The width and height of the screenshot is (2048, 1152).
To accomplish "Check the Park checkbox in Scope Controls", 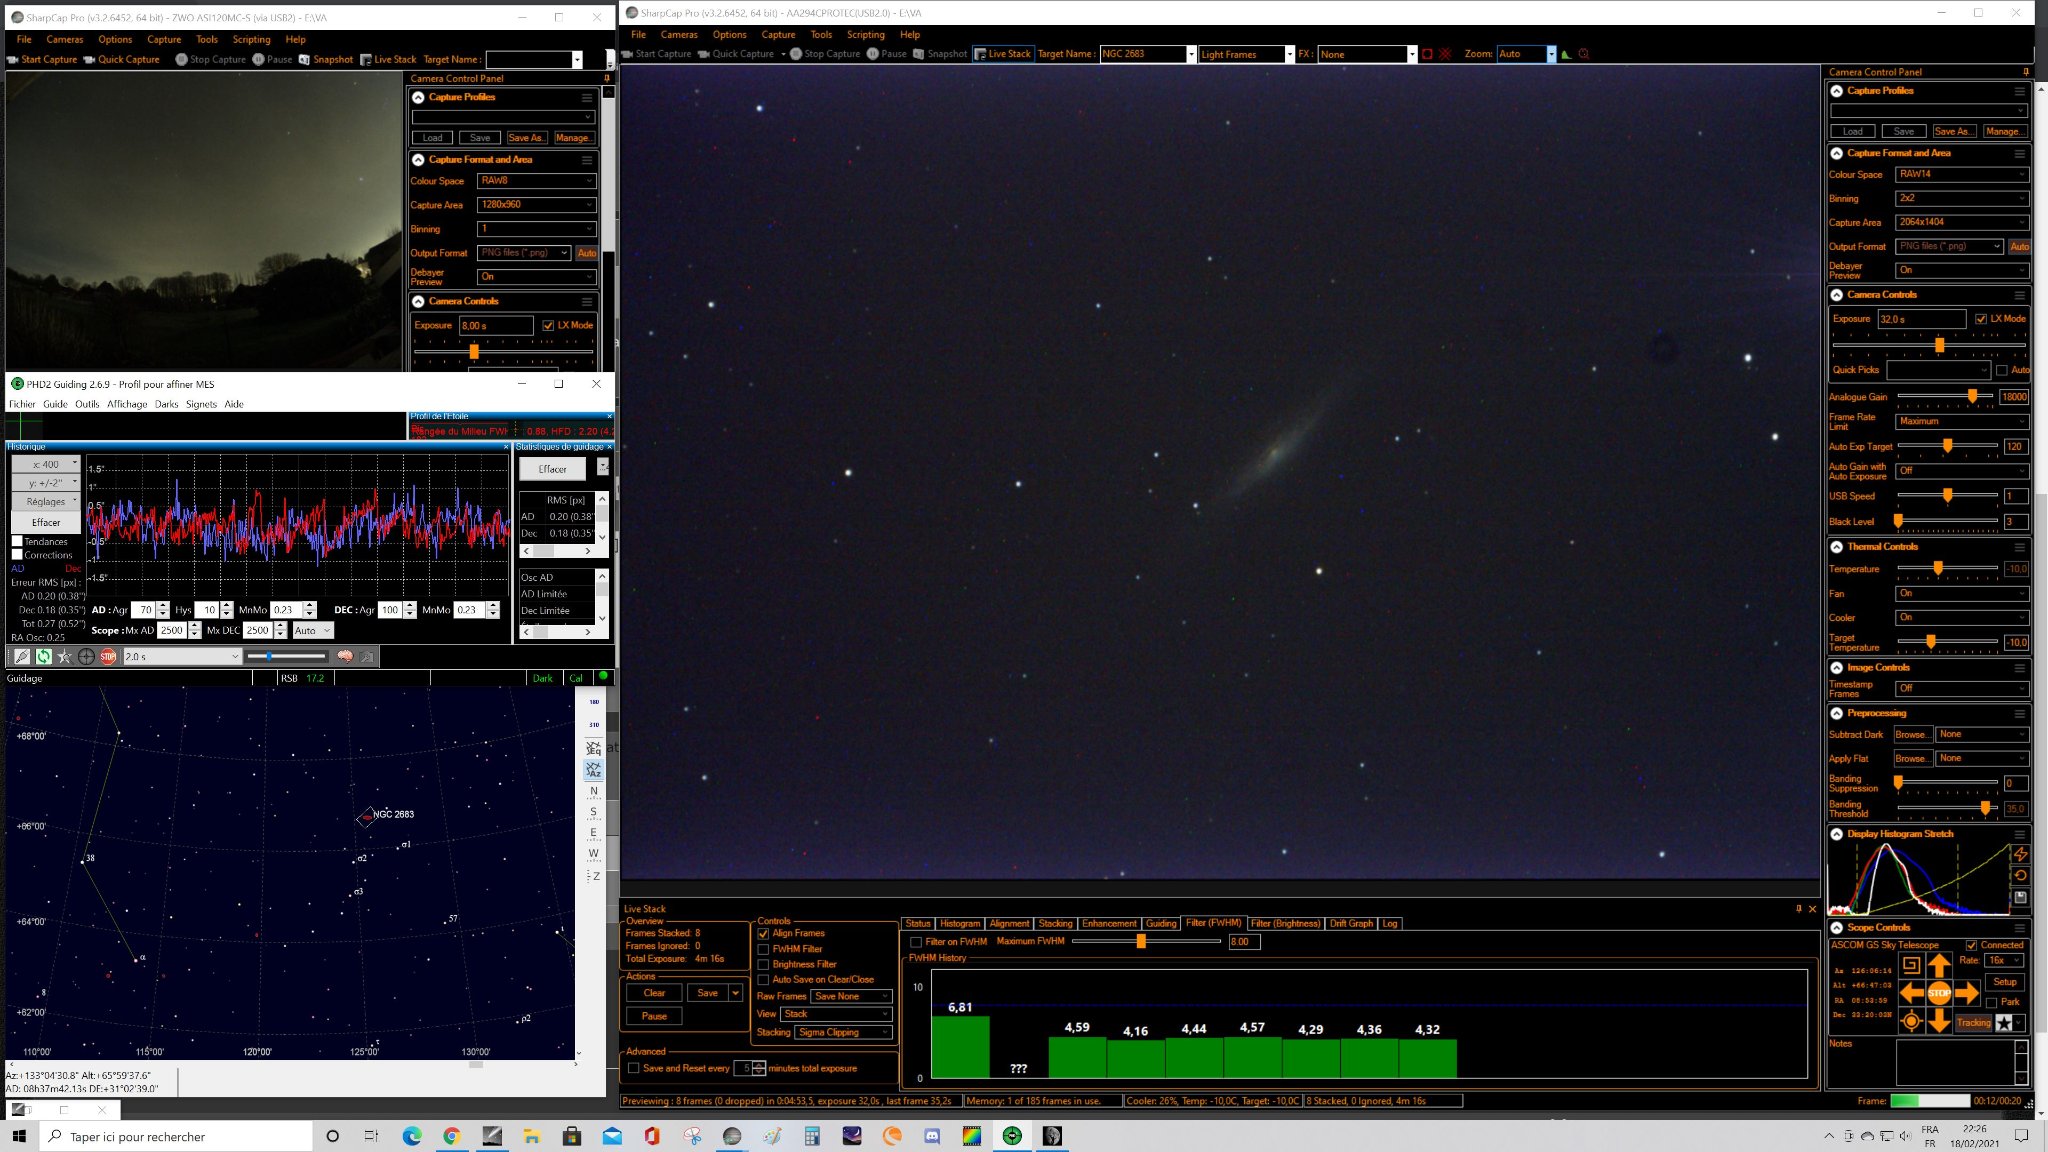I will pyautogui.click(x=1992, y=1002).
